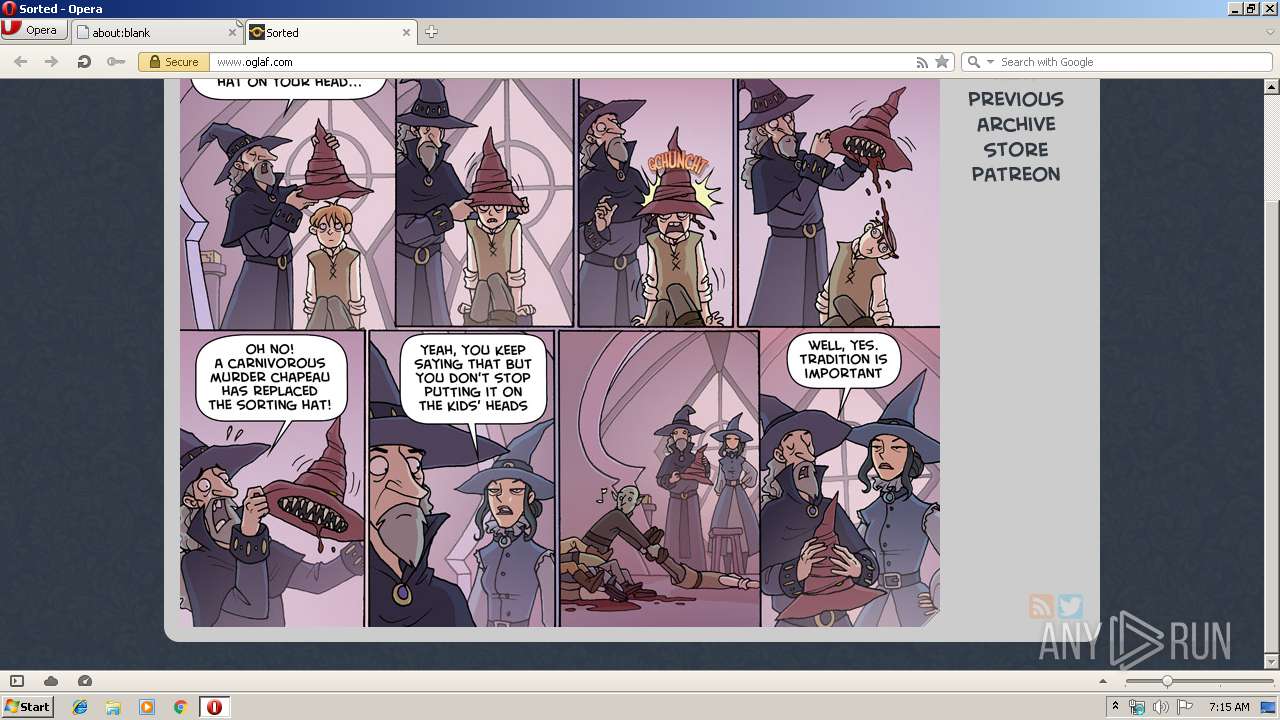Screen dimensions: 1280x720
Task: Select the Sorted tab
Action: click(331, 32)
